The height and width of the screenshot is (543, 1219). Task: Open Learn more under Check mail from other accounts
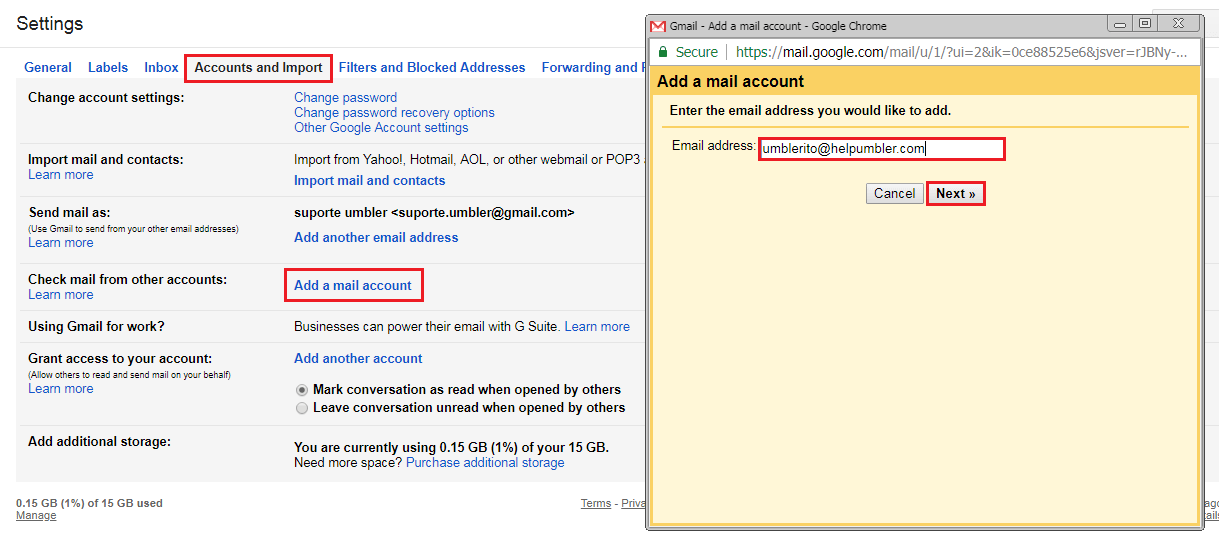coord(60,295)
